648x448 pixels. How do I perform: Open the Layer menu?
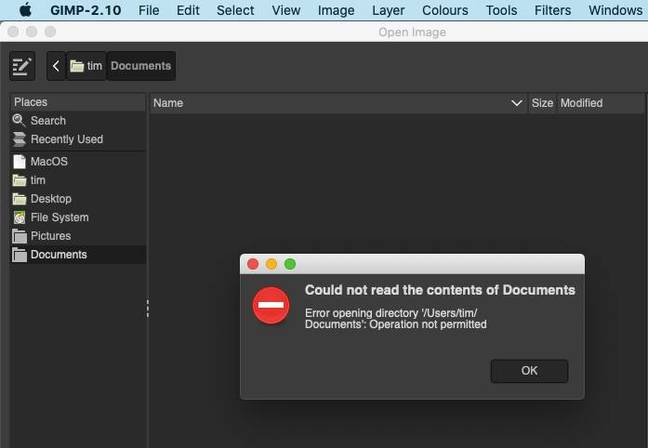tap(388, 10)
